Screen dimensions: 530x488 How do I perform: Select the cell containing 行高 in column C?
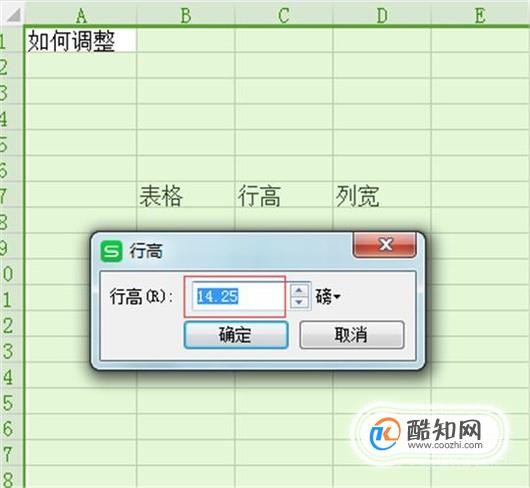284,194
